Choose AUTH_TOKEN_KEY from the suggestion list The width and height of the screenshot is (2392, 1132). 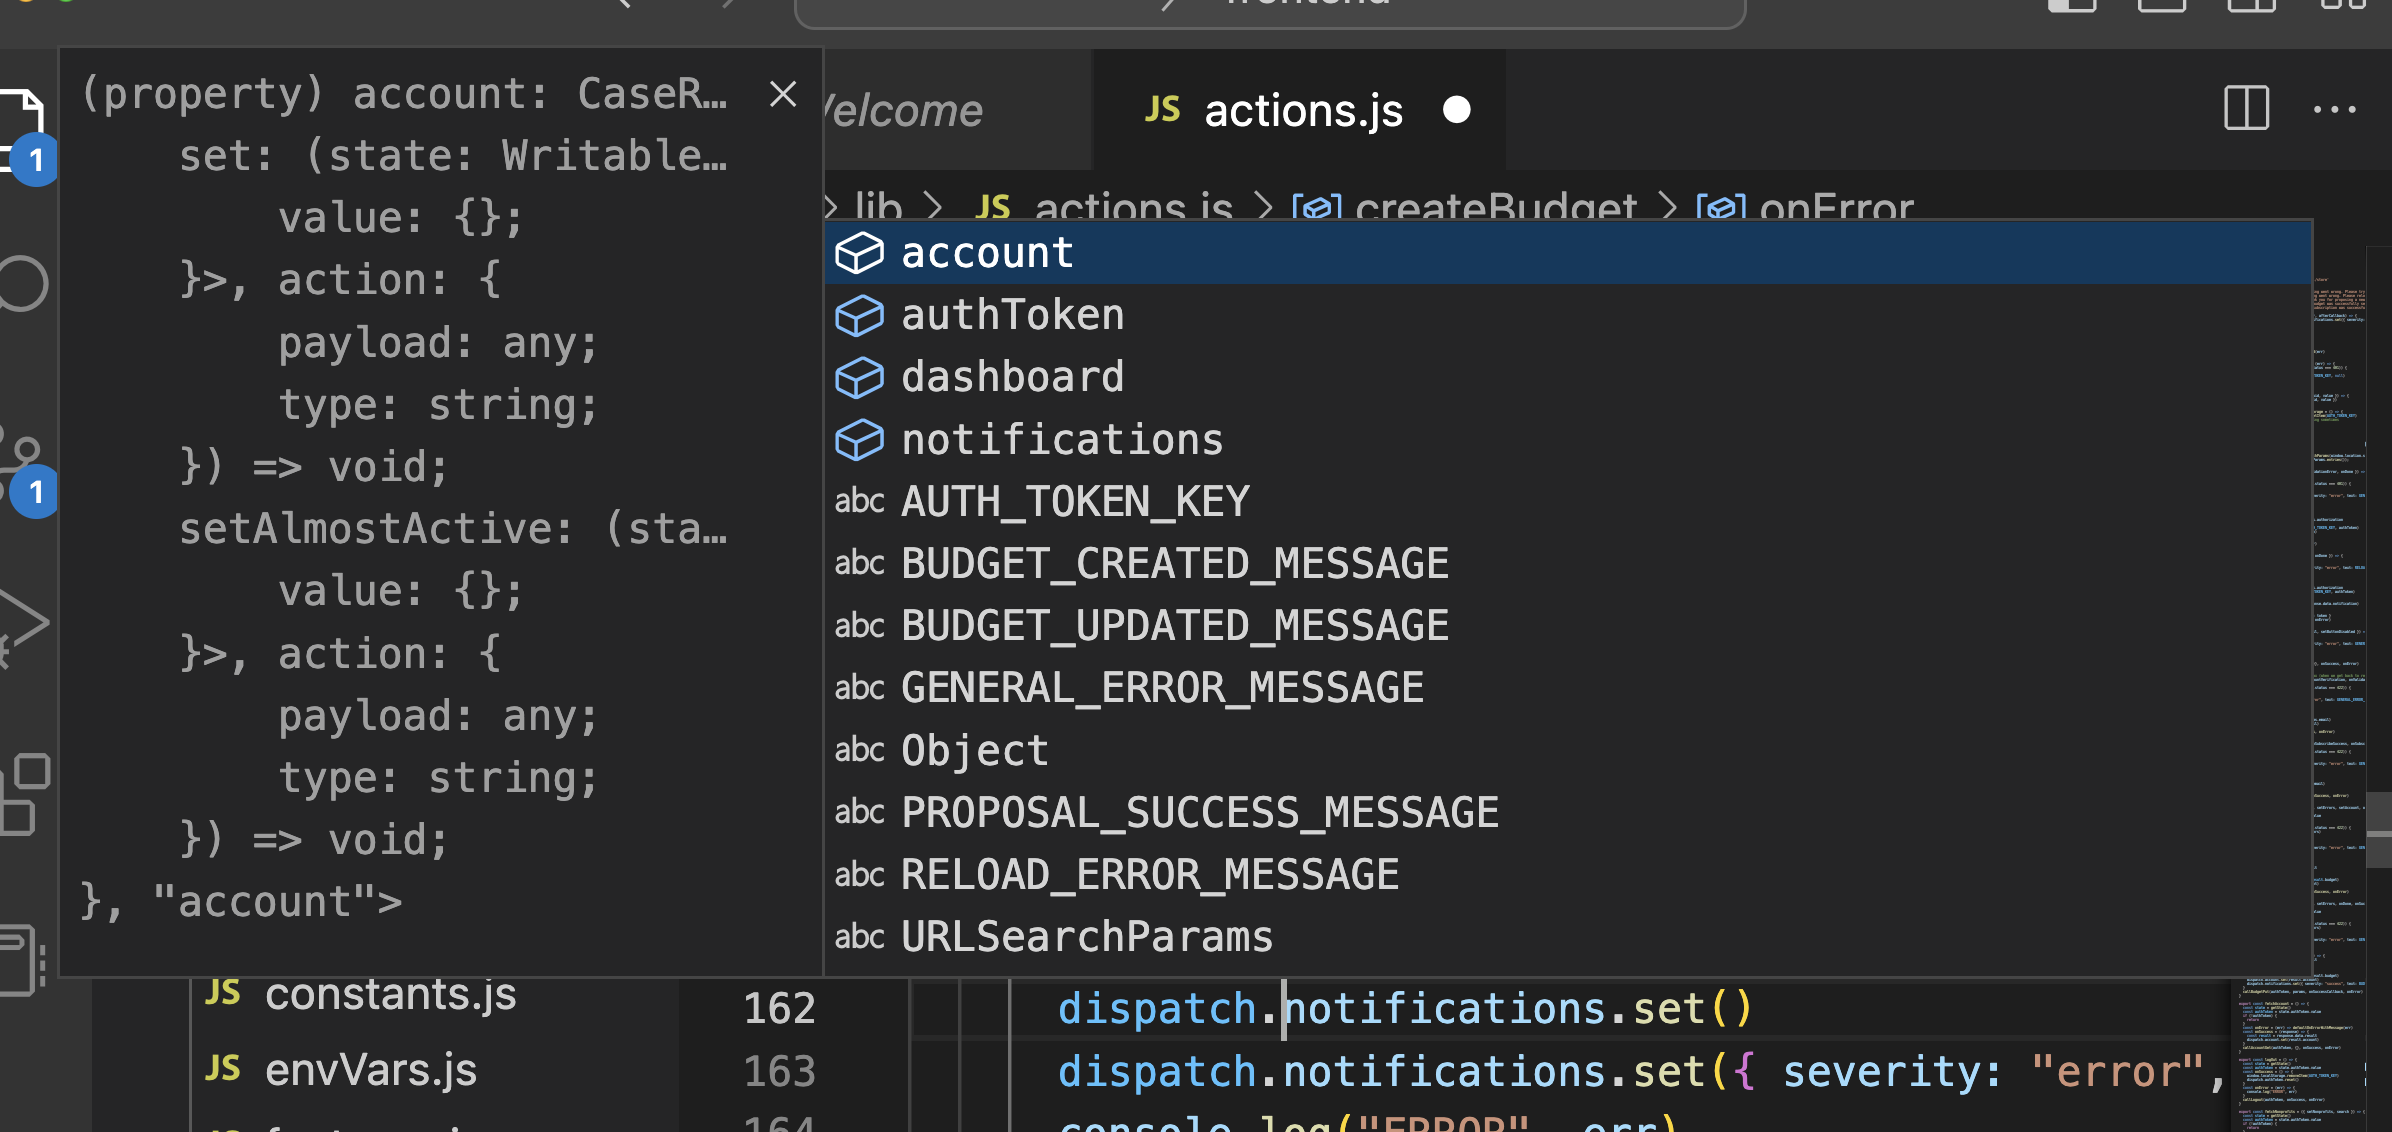click(x=1075, y=501)
